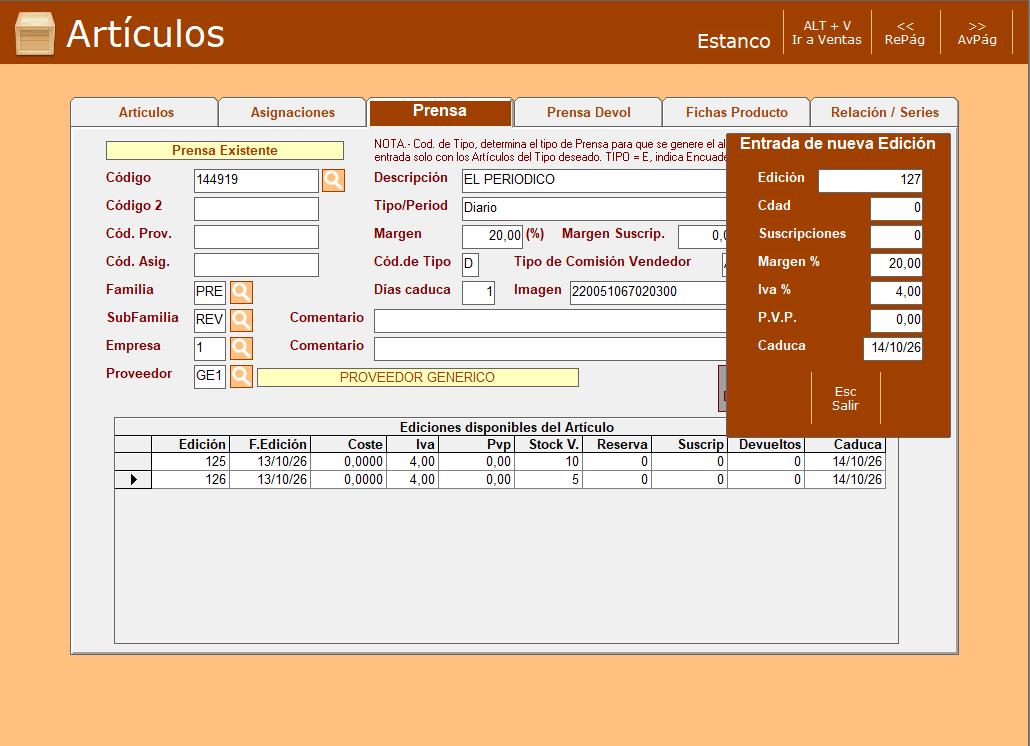Click the first Comentario text field
The image size is (1030, 746).
tap(550, 320)
